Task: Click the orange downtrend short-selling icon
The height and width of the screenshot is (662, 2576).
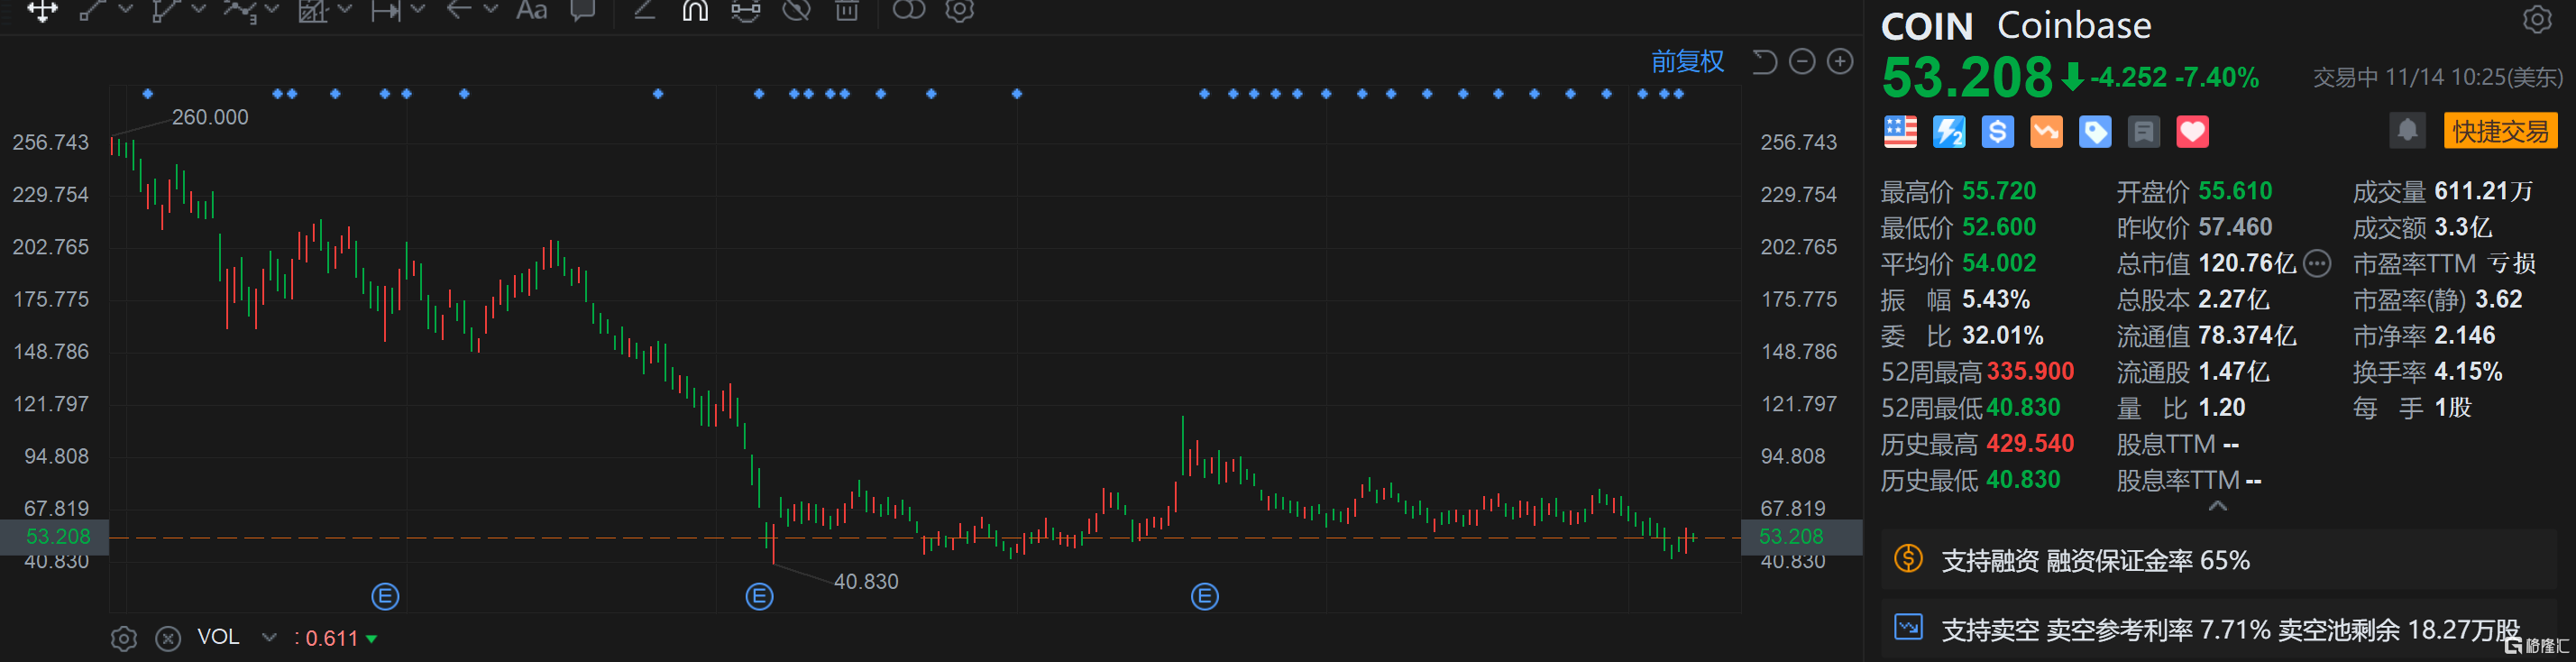Action: pyautogui.click(x=2046, y=132)
